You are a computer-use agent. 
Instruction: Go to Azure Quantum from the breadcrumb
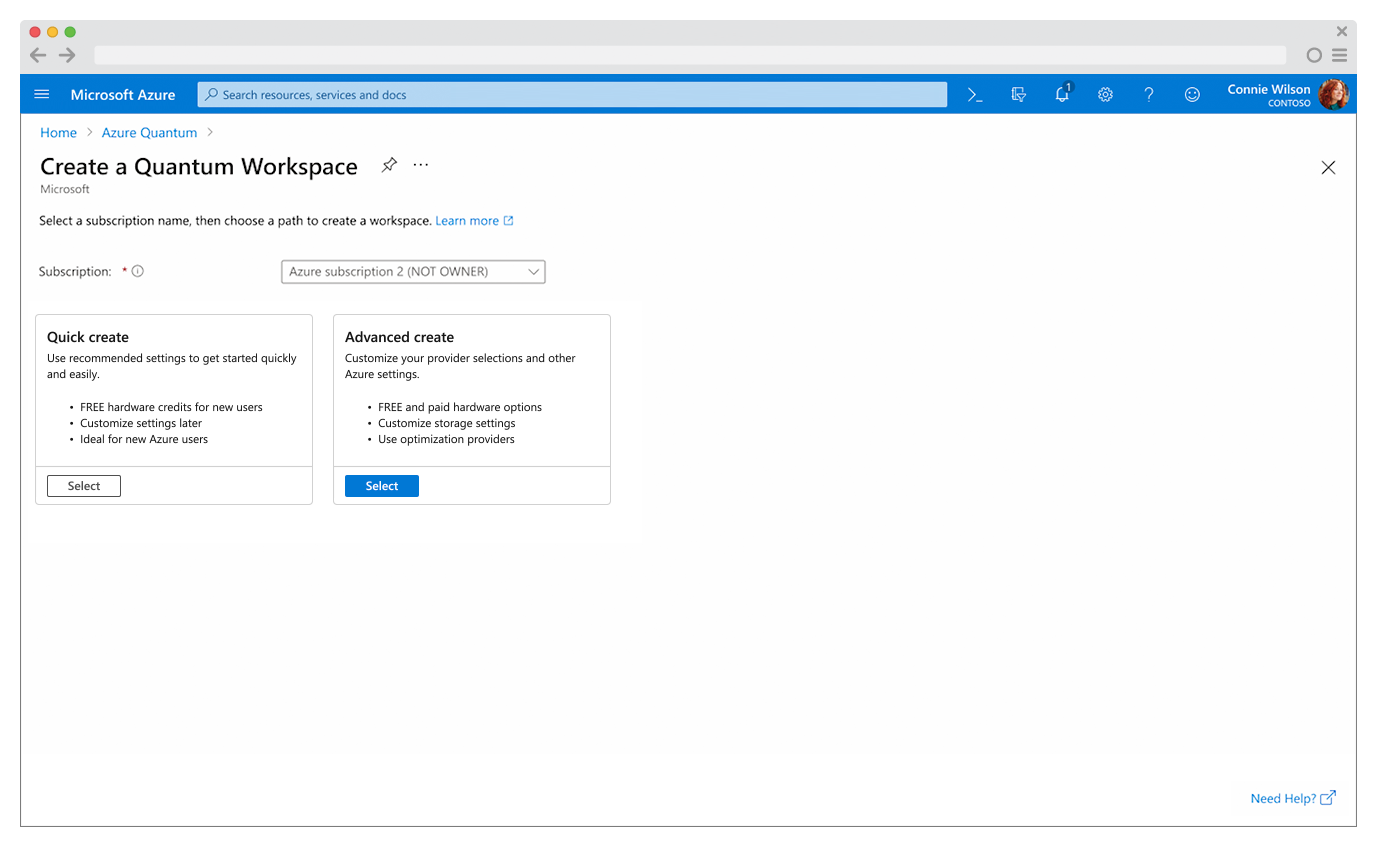(149, 132)
